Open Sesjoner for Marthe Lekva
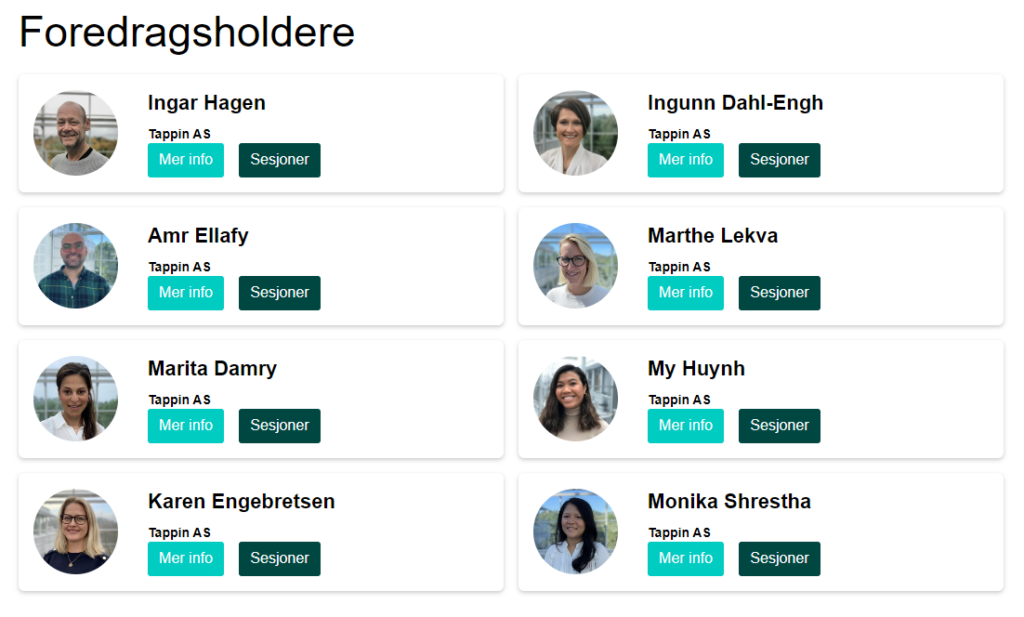The image size is (1024, 617). tap(779, 293)
